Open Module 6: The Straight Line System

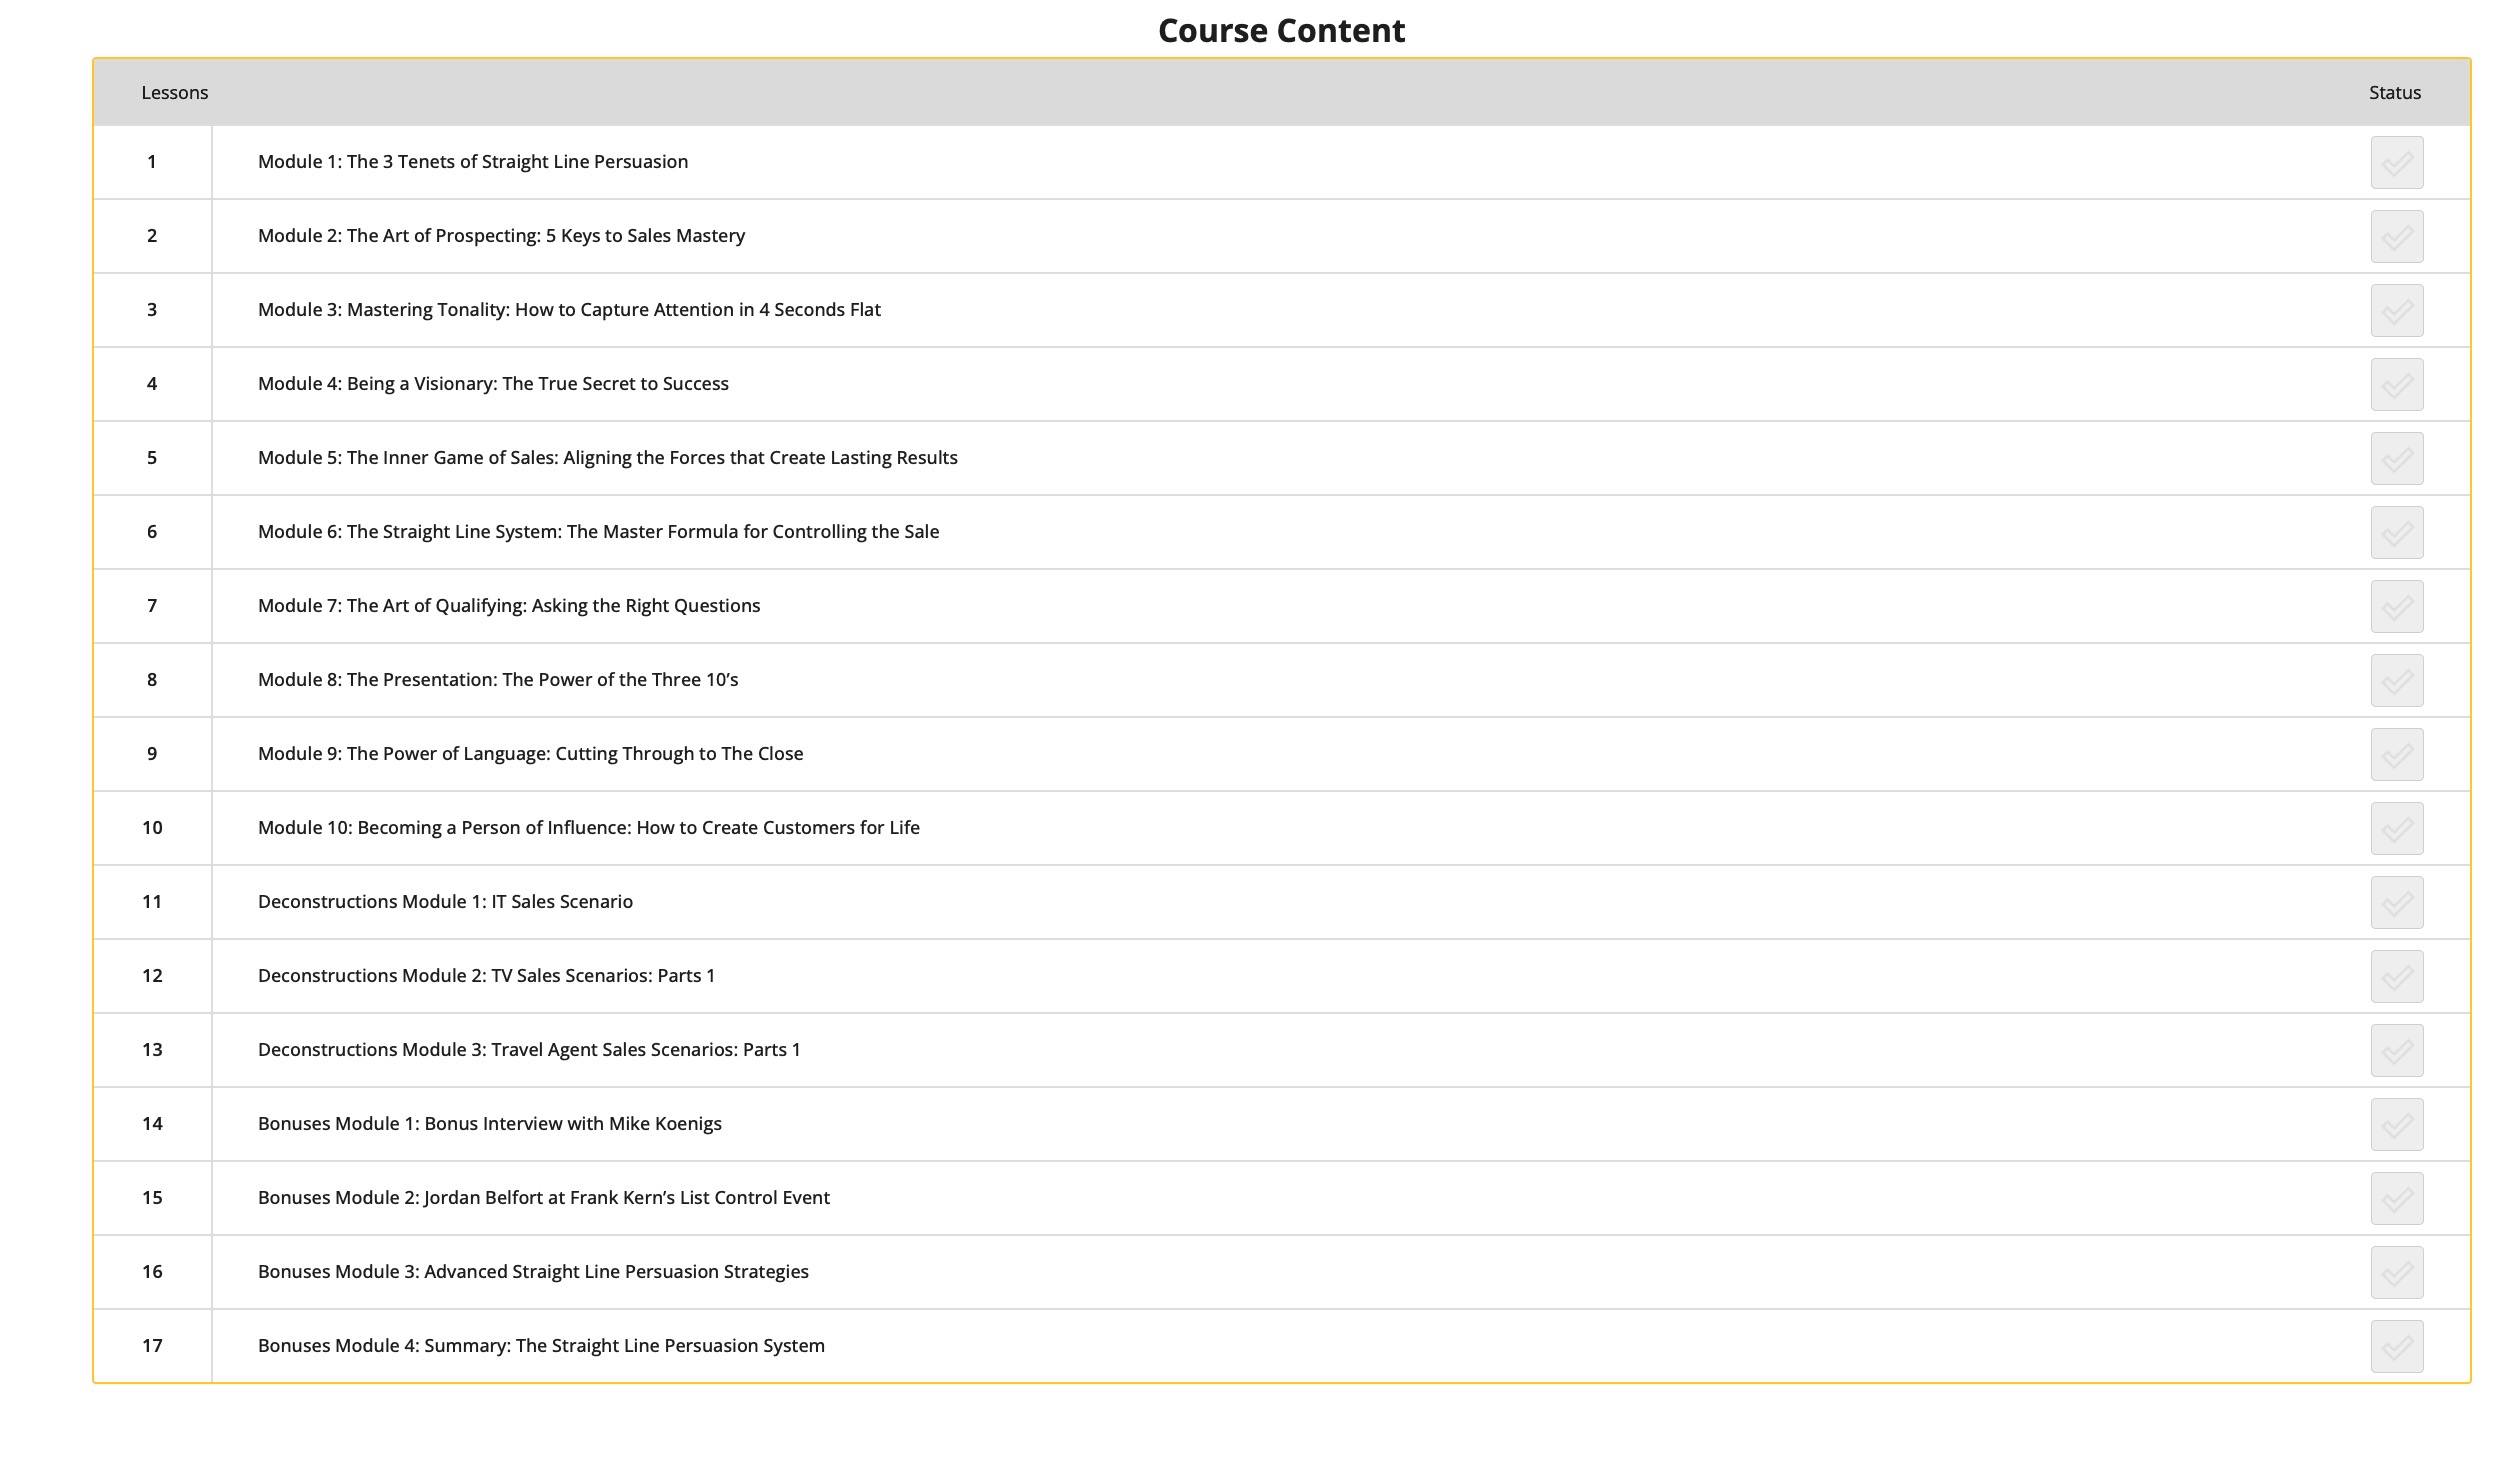tap(599, 532)
